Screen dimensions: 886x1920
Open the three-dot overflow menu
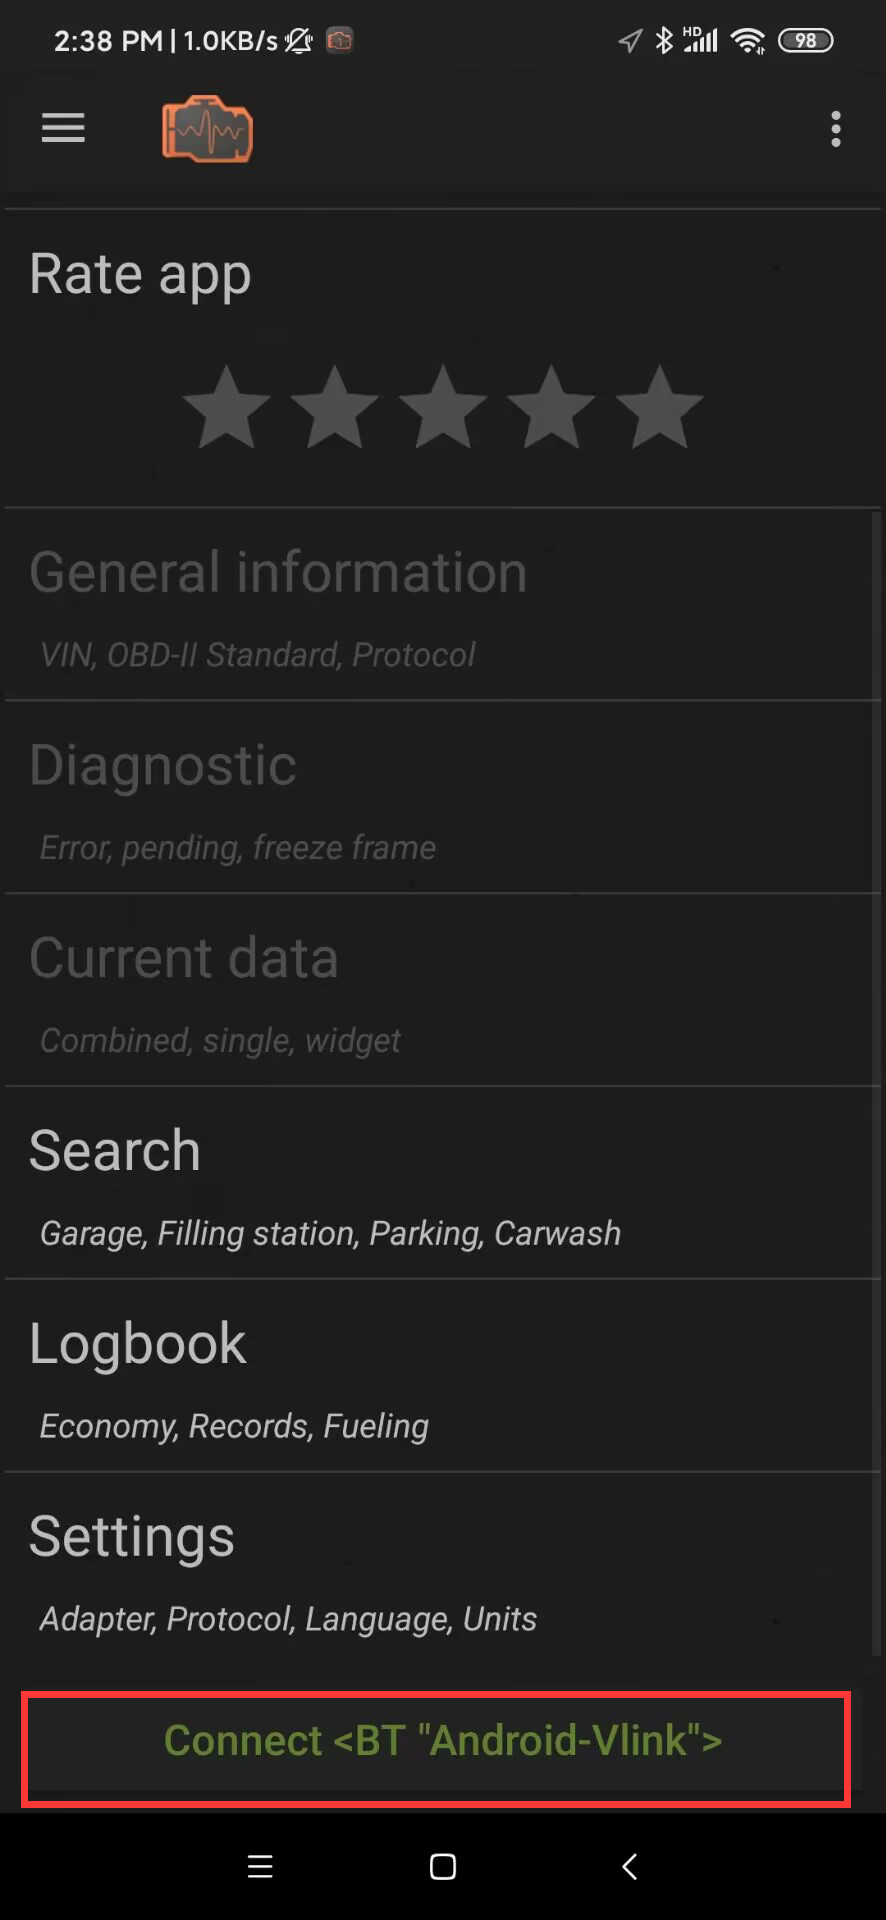click(836, 129)
